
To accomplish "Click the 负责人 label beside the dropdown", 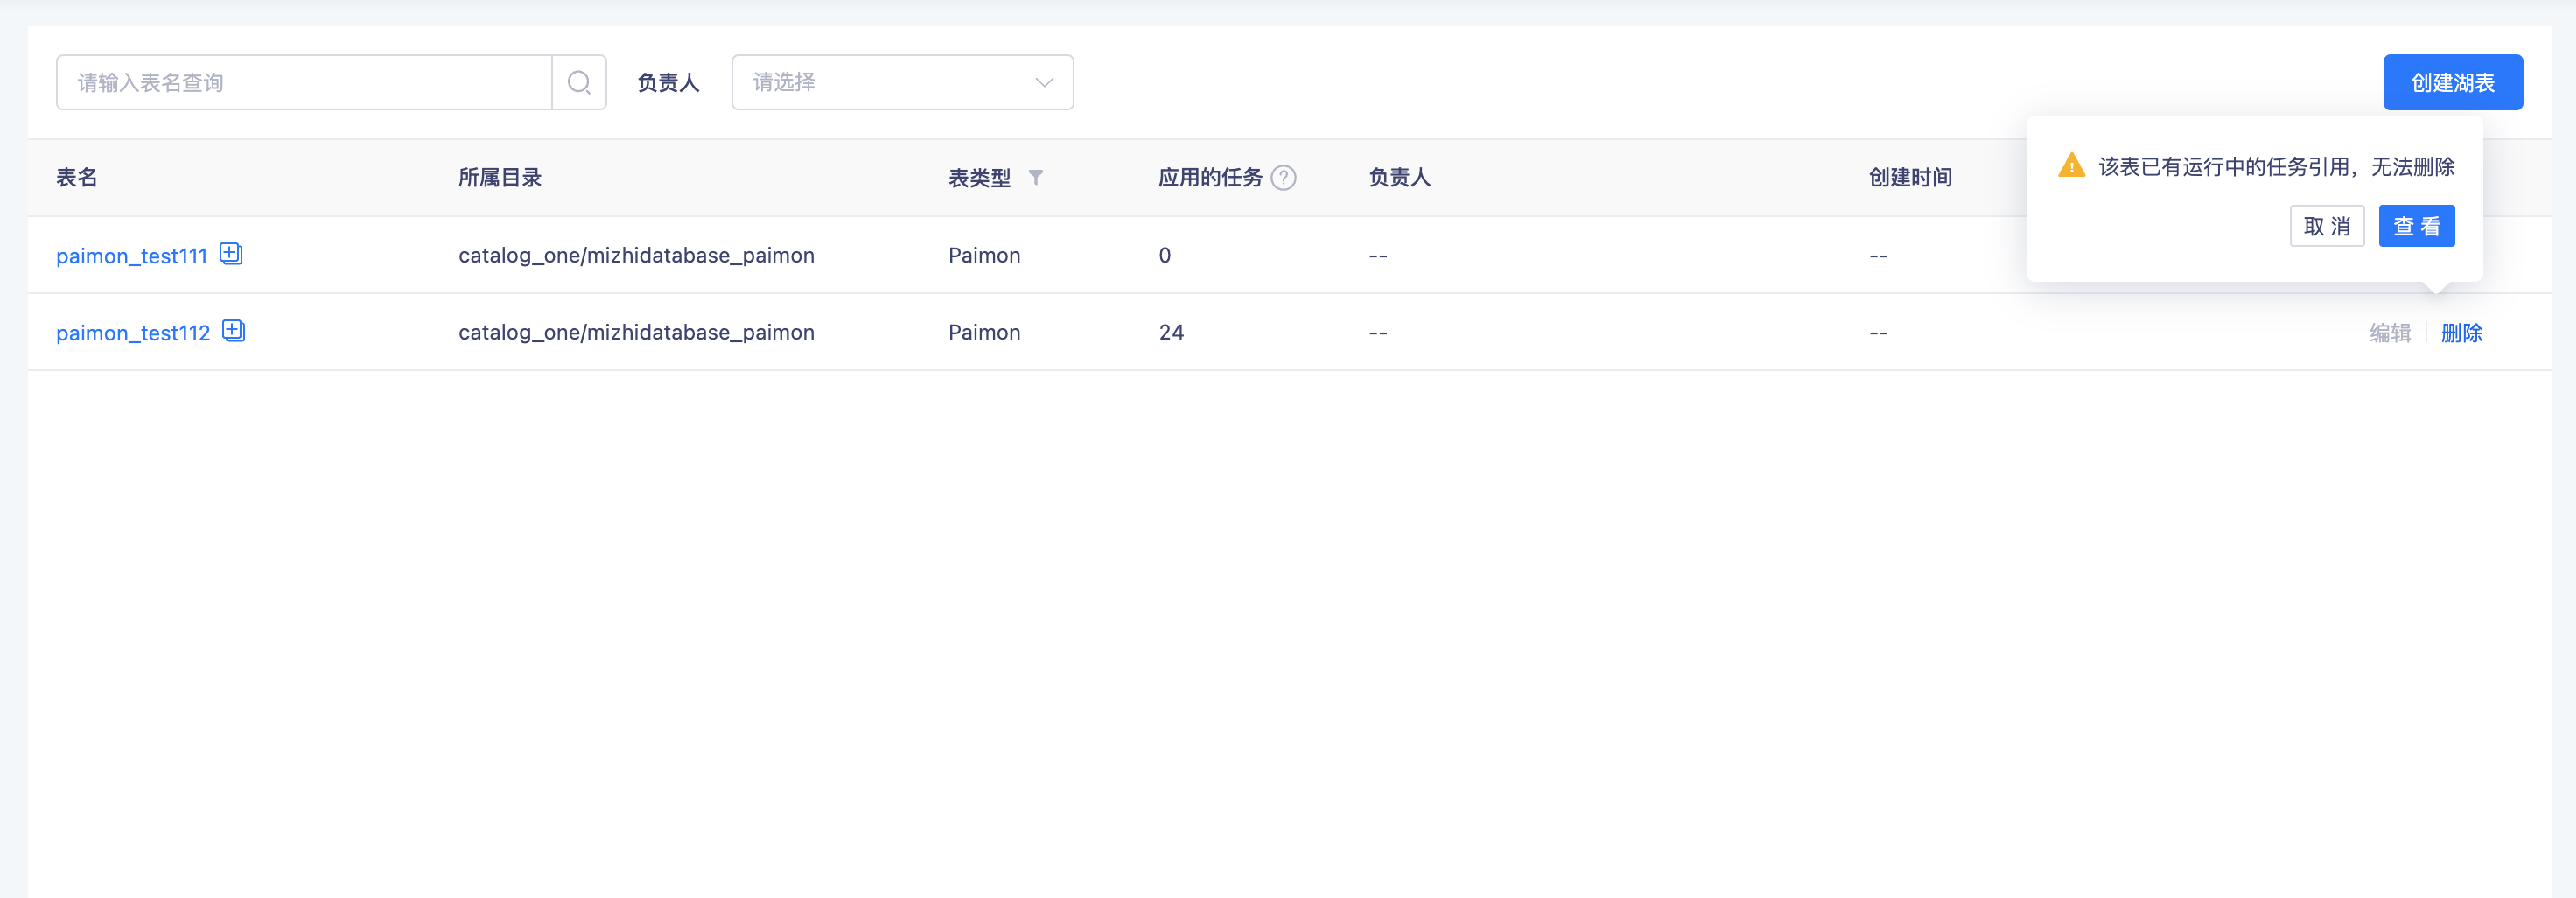I will pos(668,82).
